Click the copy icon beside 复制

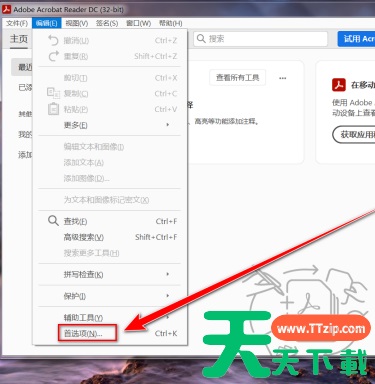pyautogui.click(x=53, y=93)
